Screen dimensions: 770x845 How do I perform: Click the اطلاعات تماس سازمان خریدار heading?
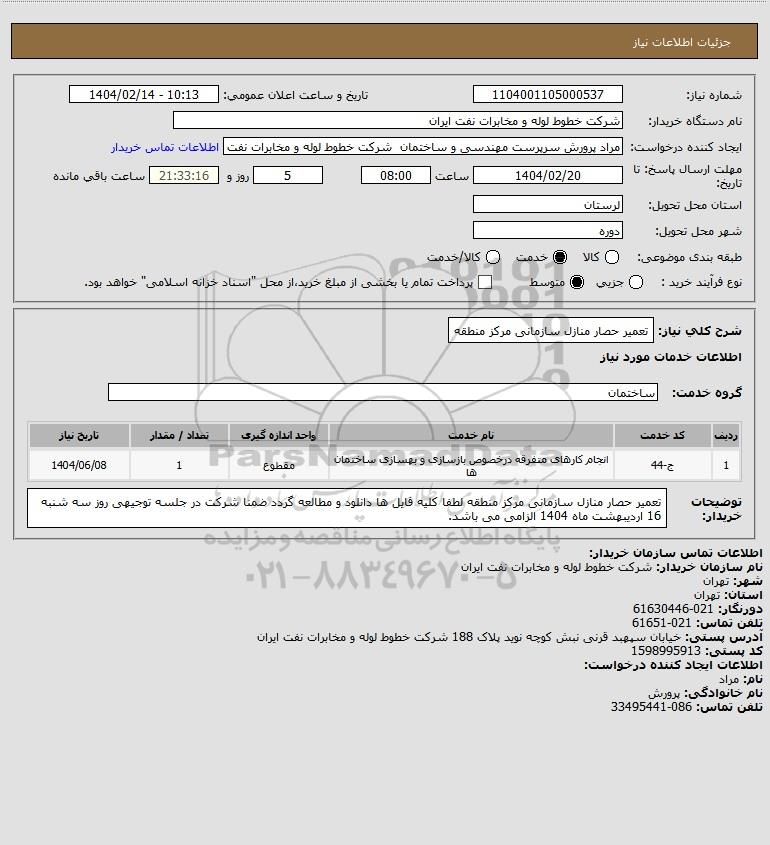[676, 553]
